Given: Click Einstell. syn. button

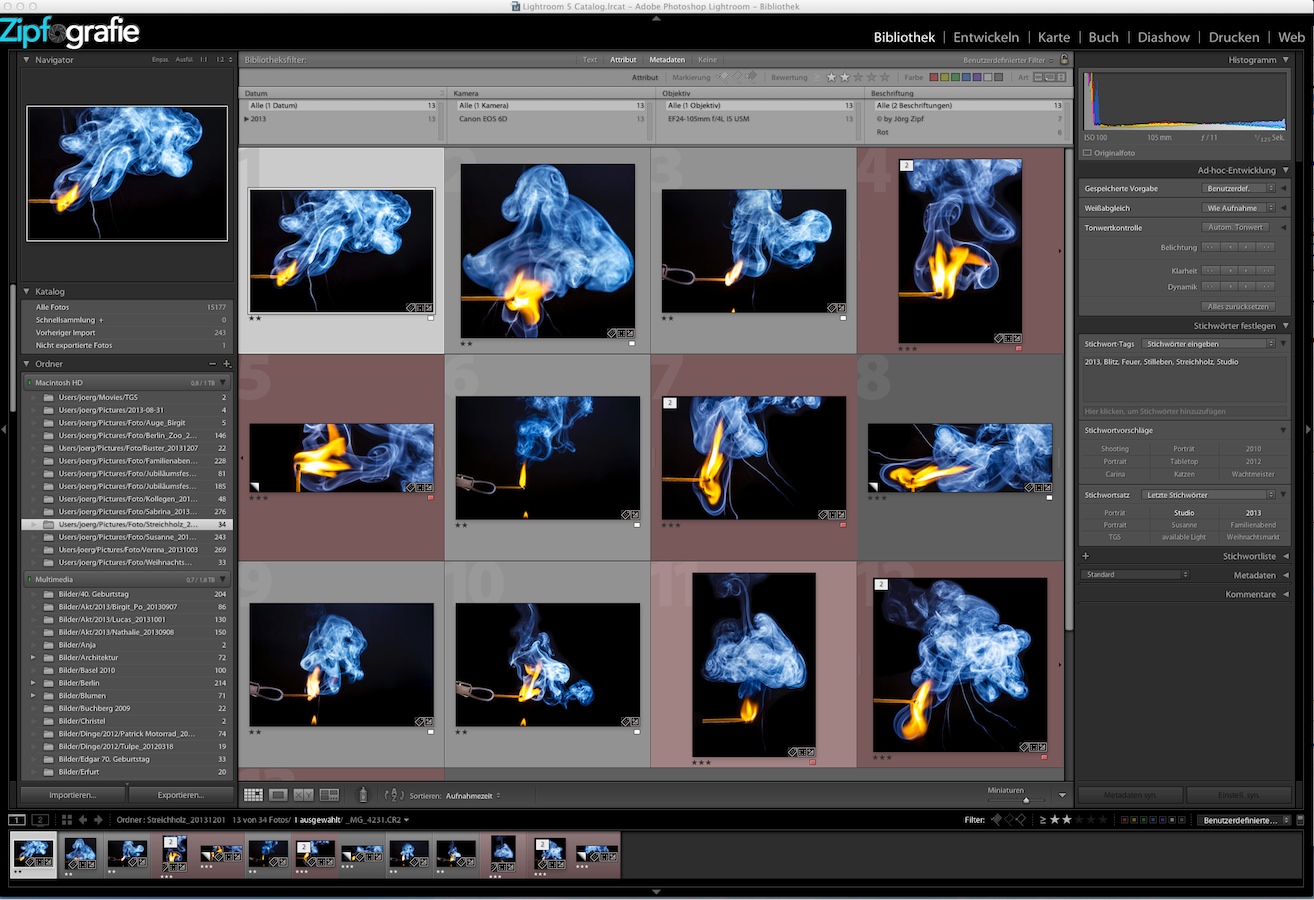Looking at the screenshot, I should 1239,795.
